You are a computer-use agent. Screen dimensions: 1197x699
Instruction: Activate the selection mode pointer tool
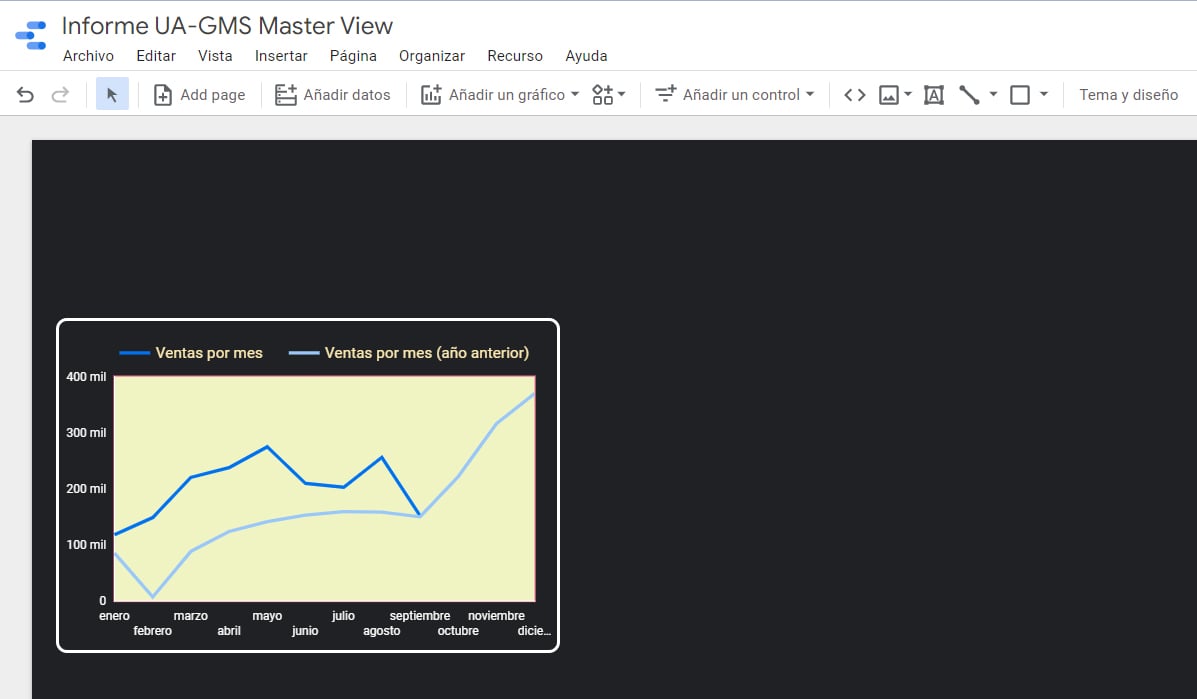(x=112, y=95)
